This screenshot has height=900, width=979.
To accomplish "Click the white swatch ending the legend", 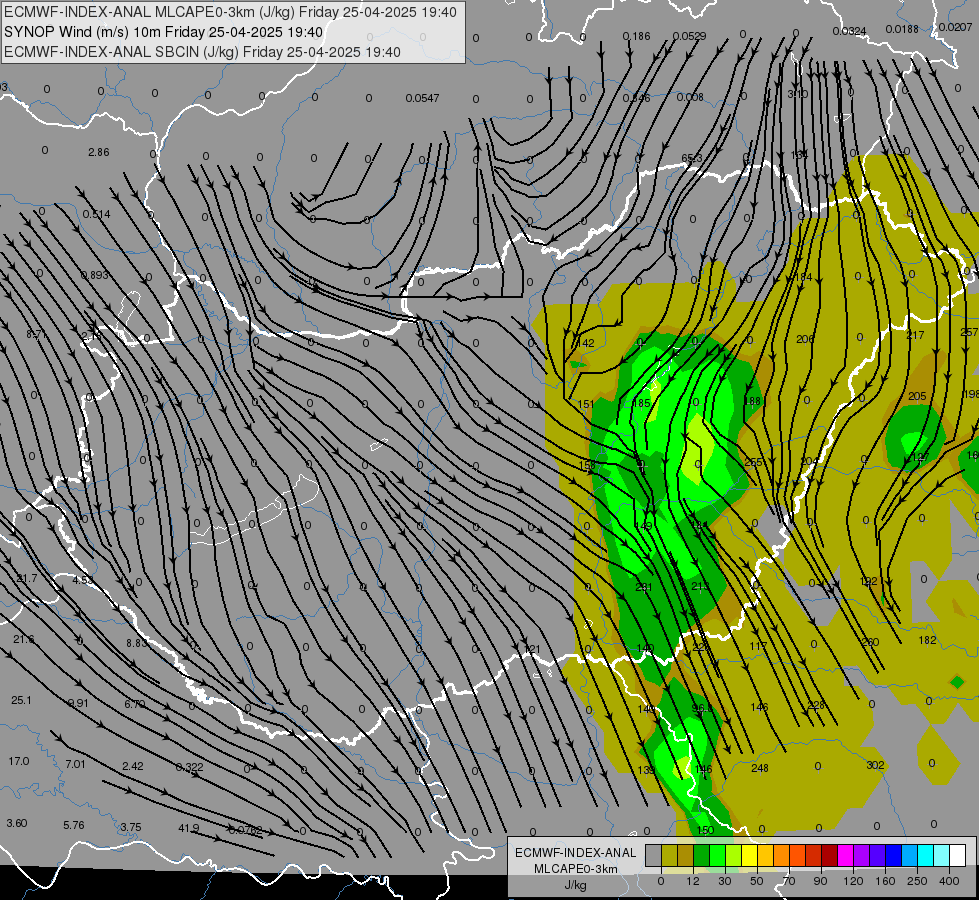I will 958,855.
